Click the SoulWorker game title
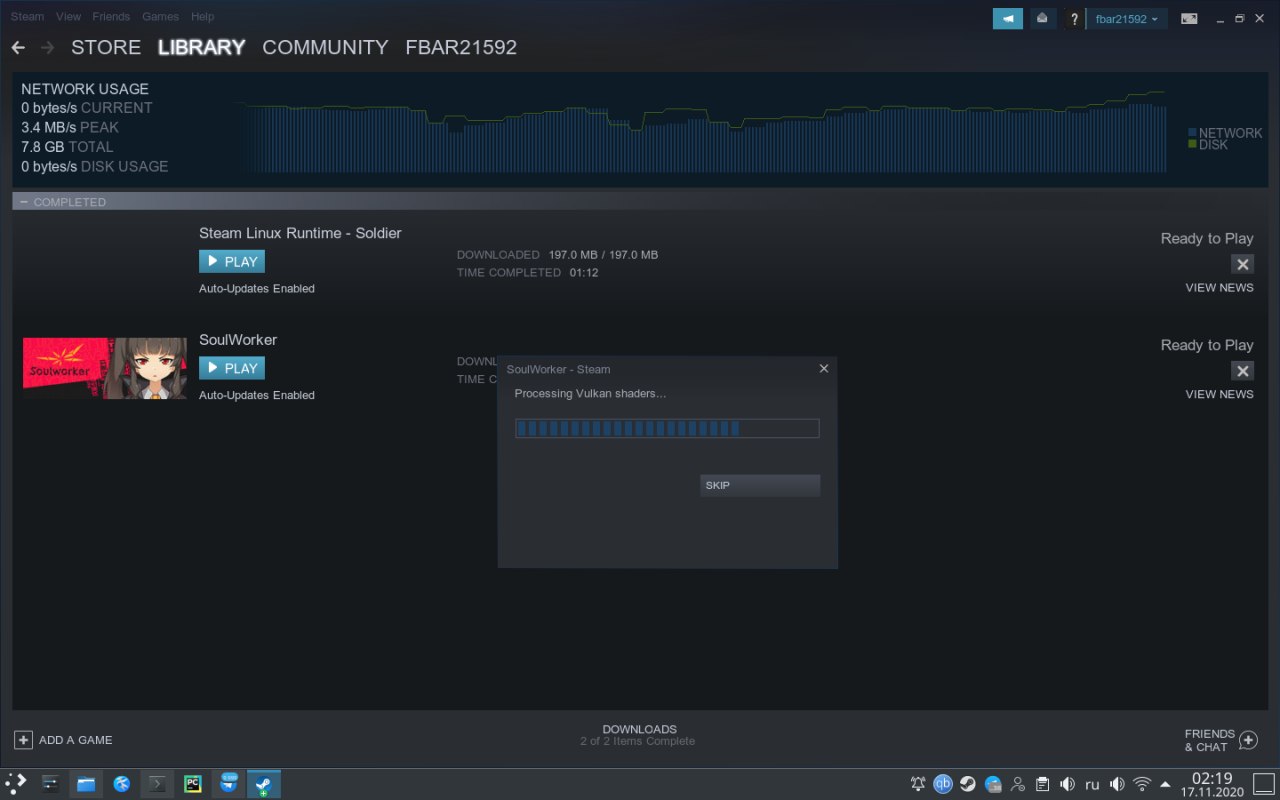Image resolution: width=1280 pixels, height=800 pixels. (x=238, y=340)
